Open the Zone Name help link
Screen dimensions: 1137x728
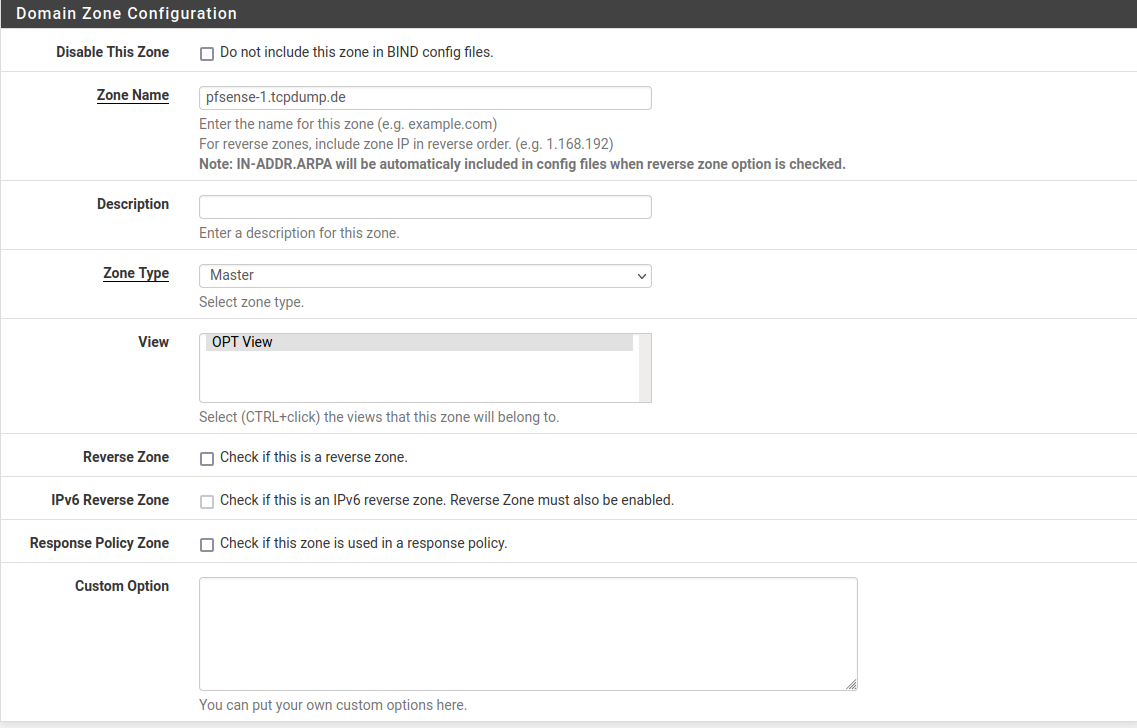pos(132,95)
